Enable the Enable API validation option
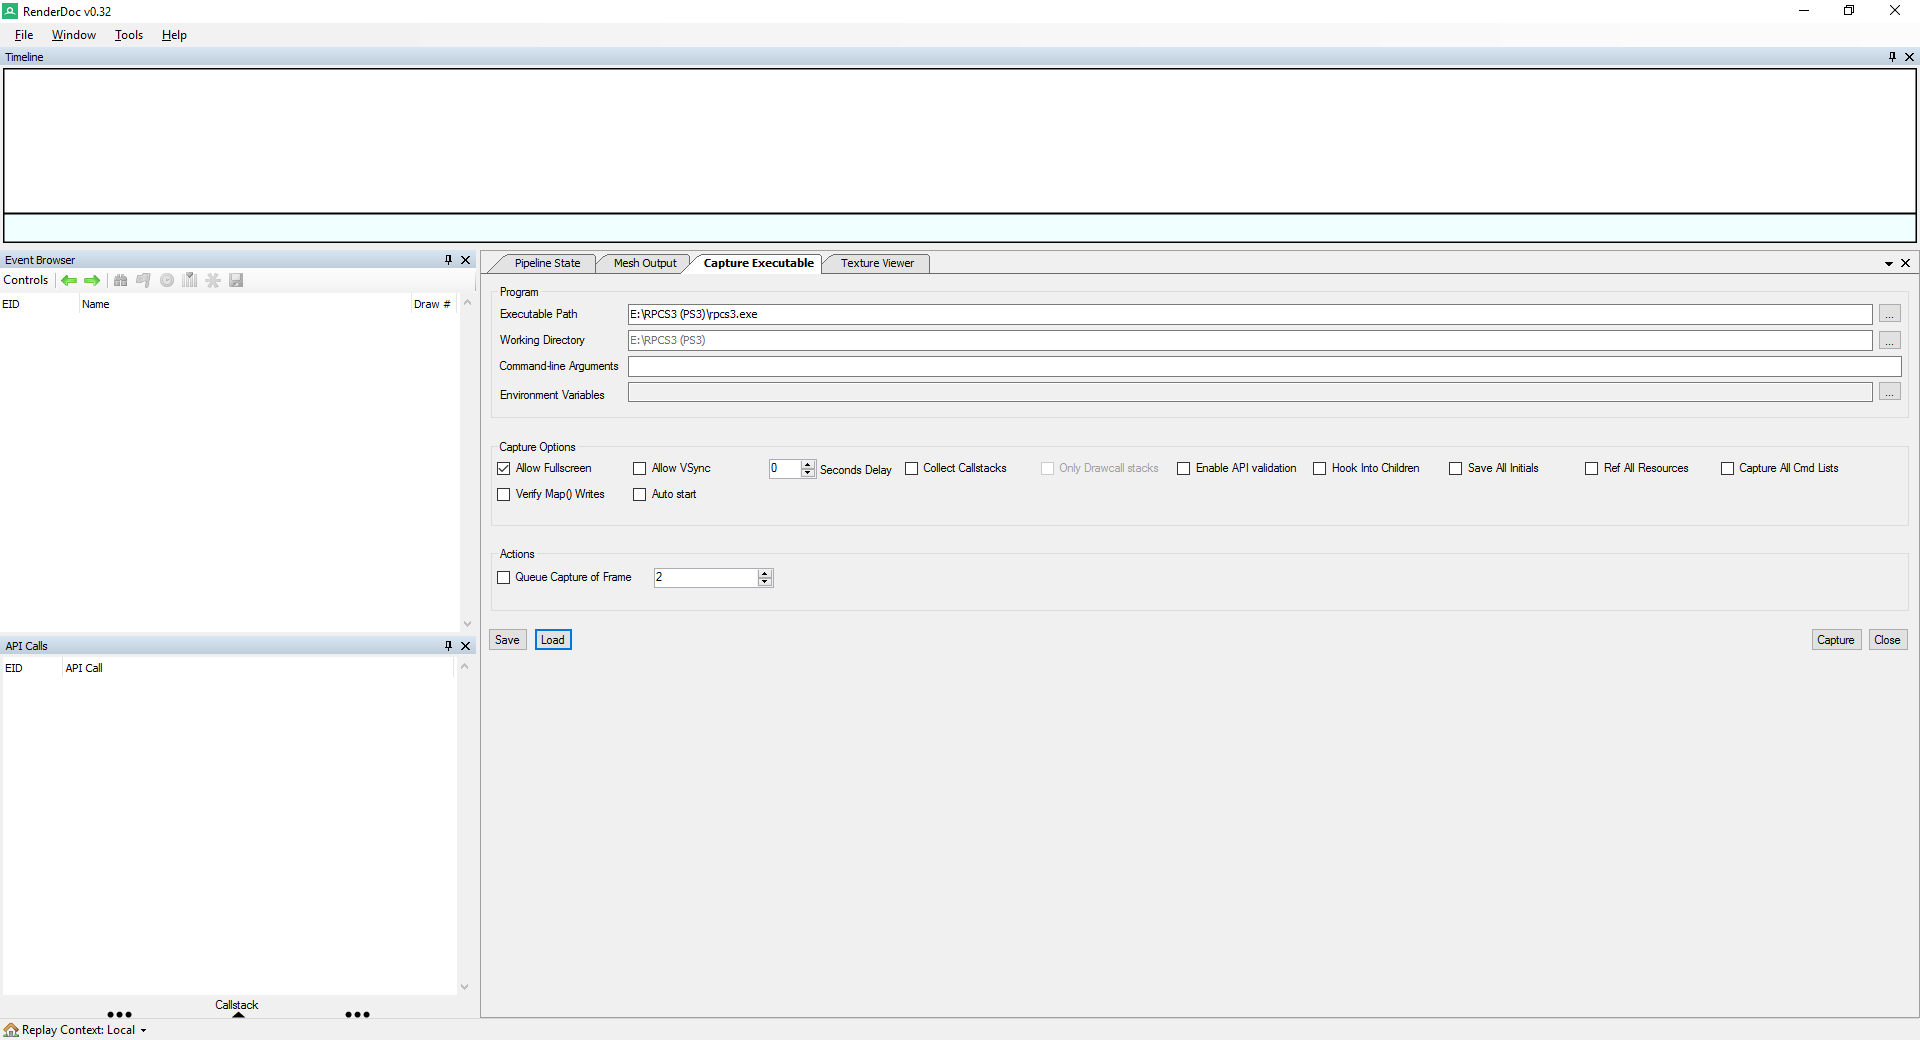Viewport: 1920px width, 1040px height. pyautogui.click(x=1184, y=468)
